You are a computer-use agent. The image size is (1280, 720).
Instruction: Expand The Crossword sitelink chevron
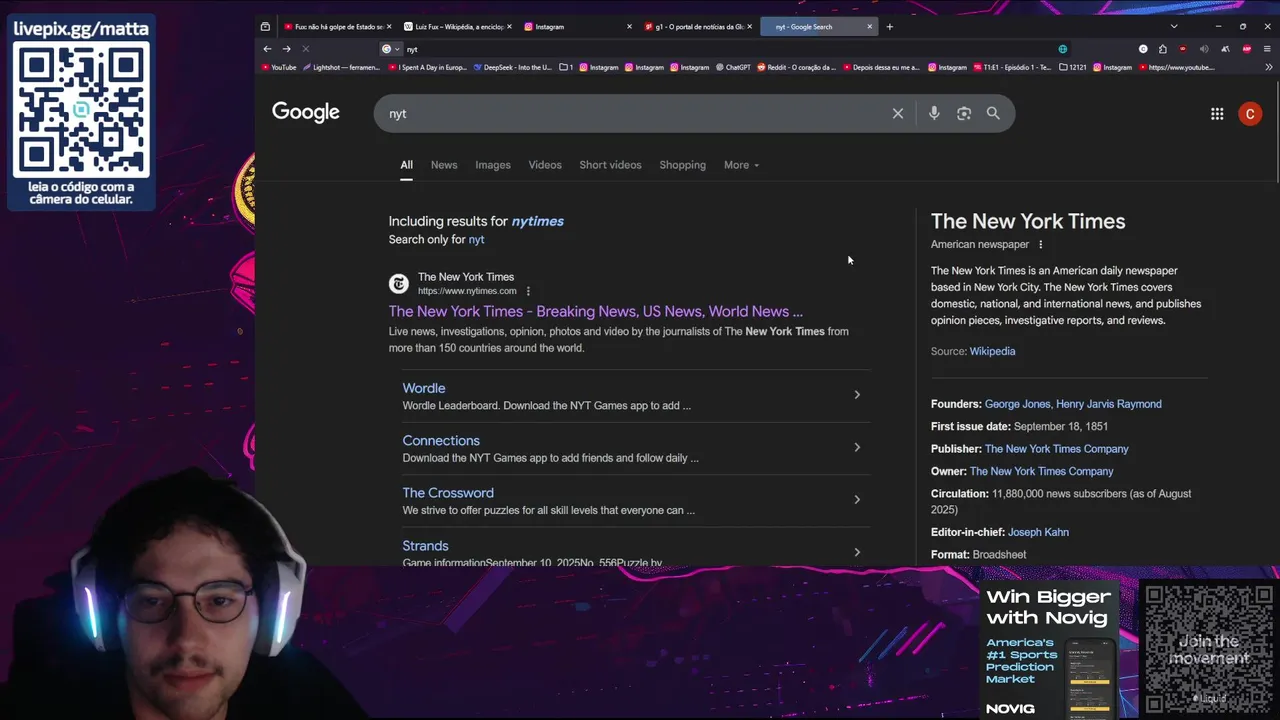(857, 500)
